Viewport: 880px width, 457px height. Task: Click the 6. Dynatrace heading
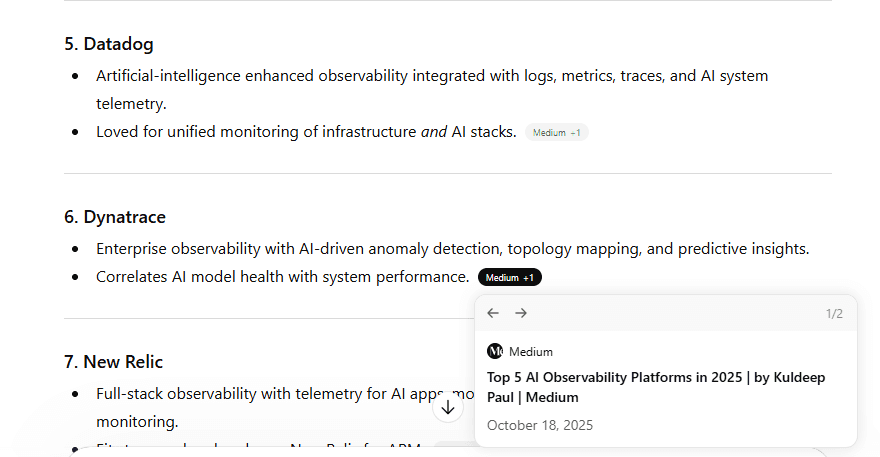115,217
